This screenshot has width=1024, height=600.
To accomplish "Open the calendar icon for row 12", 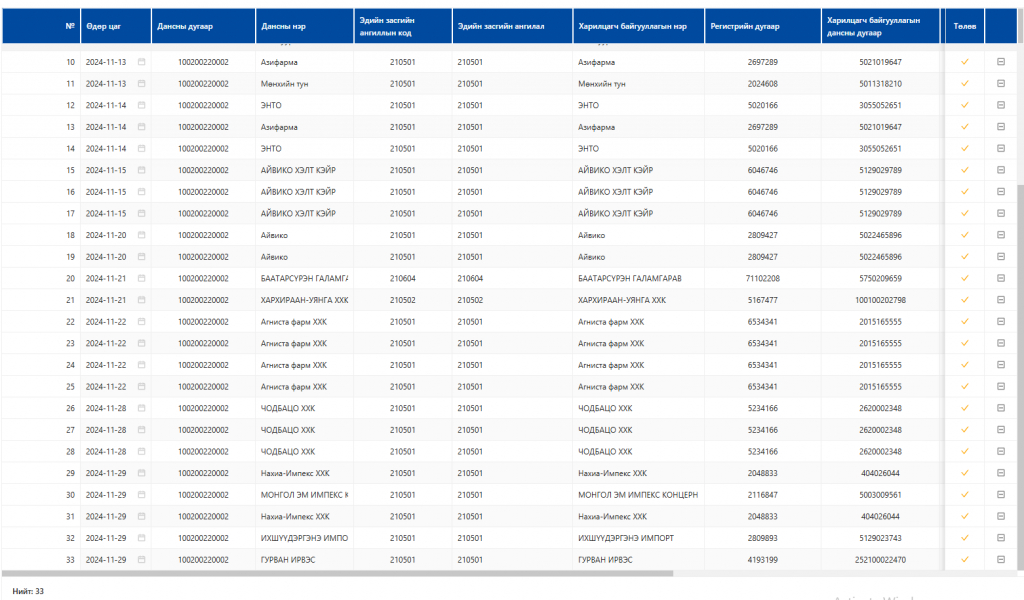I will tap(141, 105).
